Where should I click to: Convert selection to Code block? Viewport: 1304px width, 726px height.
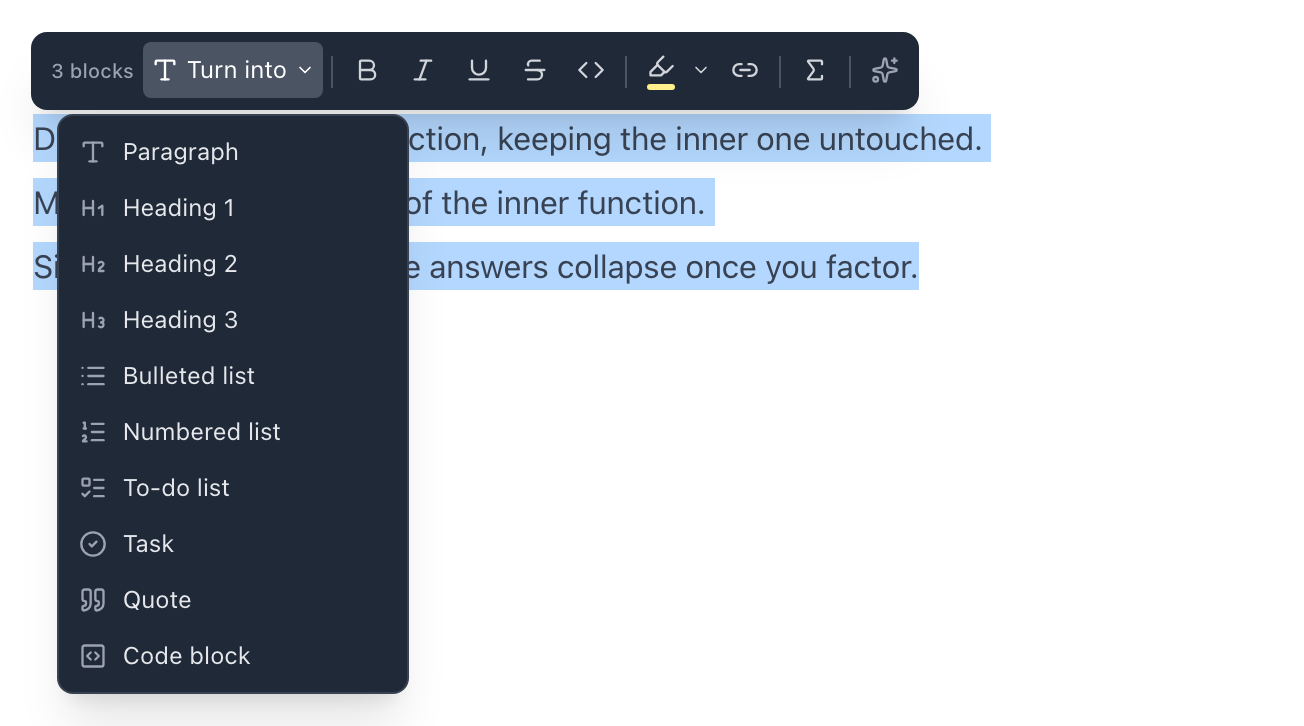[233, 656]
